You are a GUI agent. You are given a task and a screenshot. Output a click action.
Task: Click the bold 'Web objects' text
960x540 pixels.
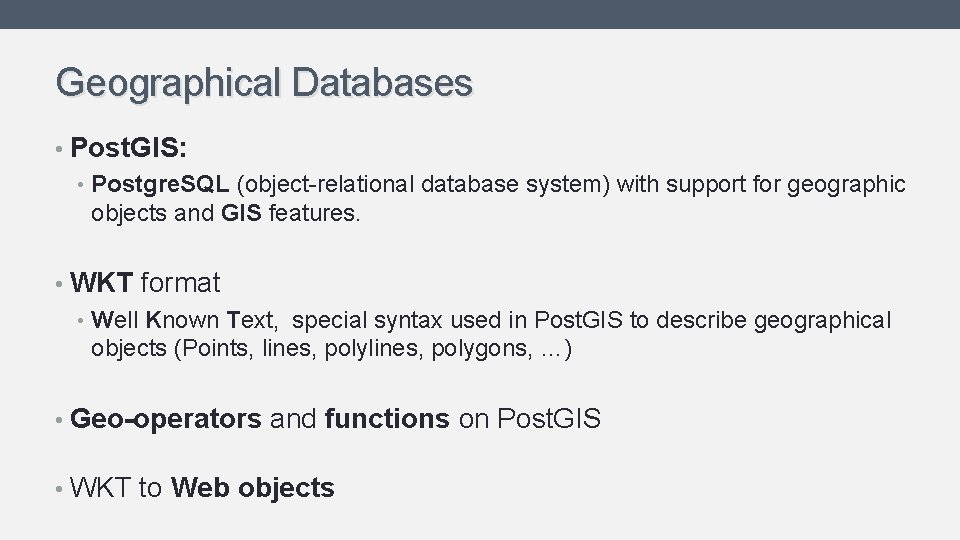(x=252, y=488)
